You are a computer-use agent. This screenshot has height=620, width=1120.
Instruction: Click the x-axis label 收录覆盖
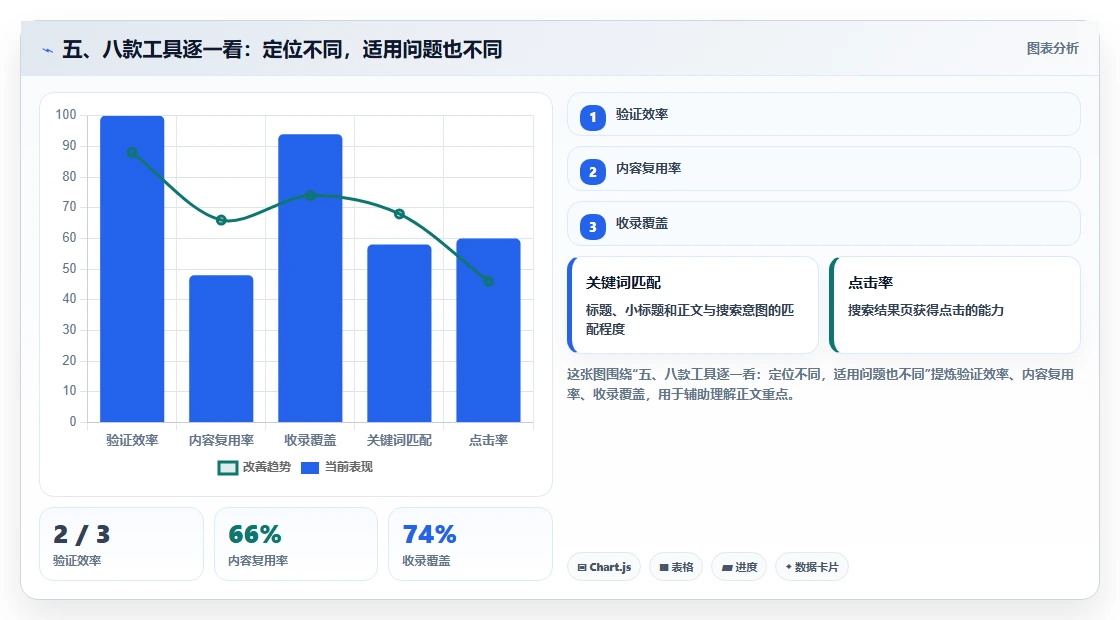pos(310,441)
